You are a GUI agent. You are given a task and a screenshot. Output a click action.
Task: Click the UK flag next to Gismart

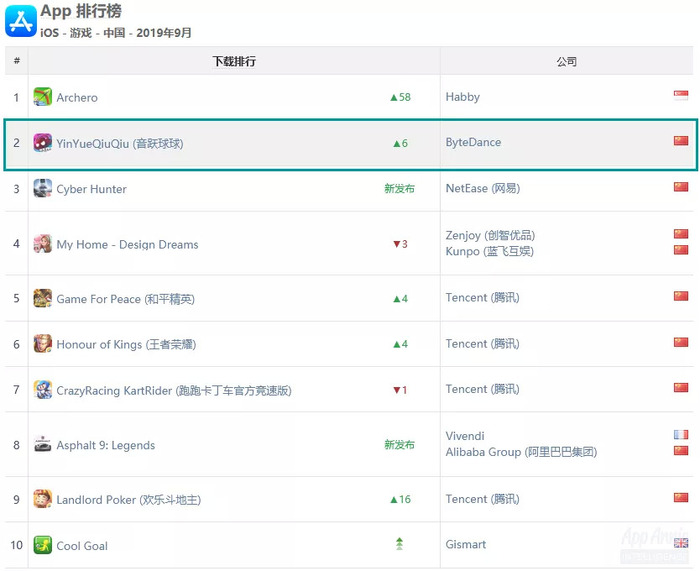tap(681, 543)
